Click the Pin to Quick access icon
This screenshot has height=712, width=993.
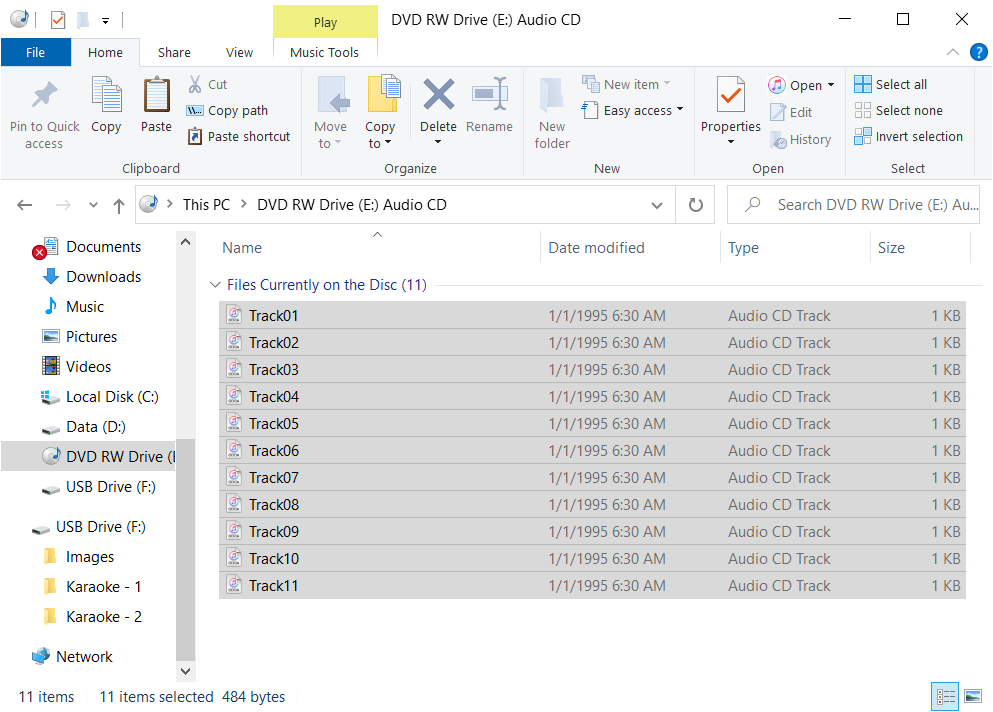tap(44, 96)
